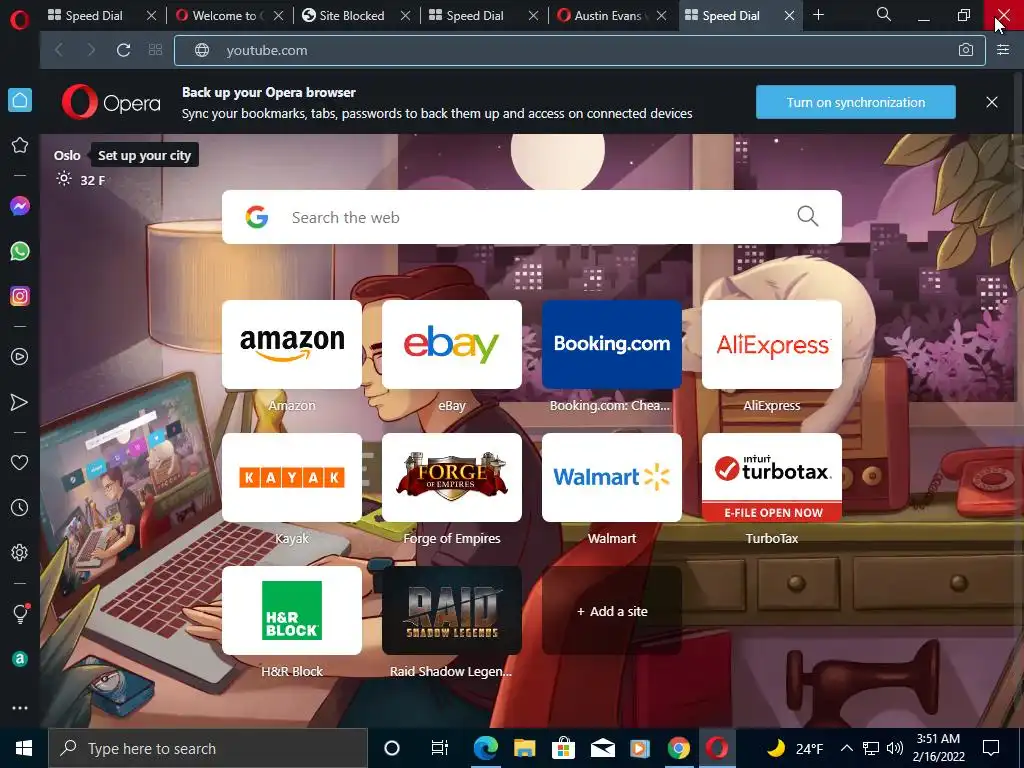
Task: Open the TurboTax speed dial tile
Action: coord(772,477)
